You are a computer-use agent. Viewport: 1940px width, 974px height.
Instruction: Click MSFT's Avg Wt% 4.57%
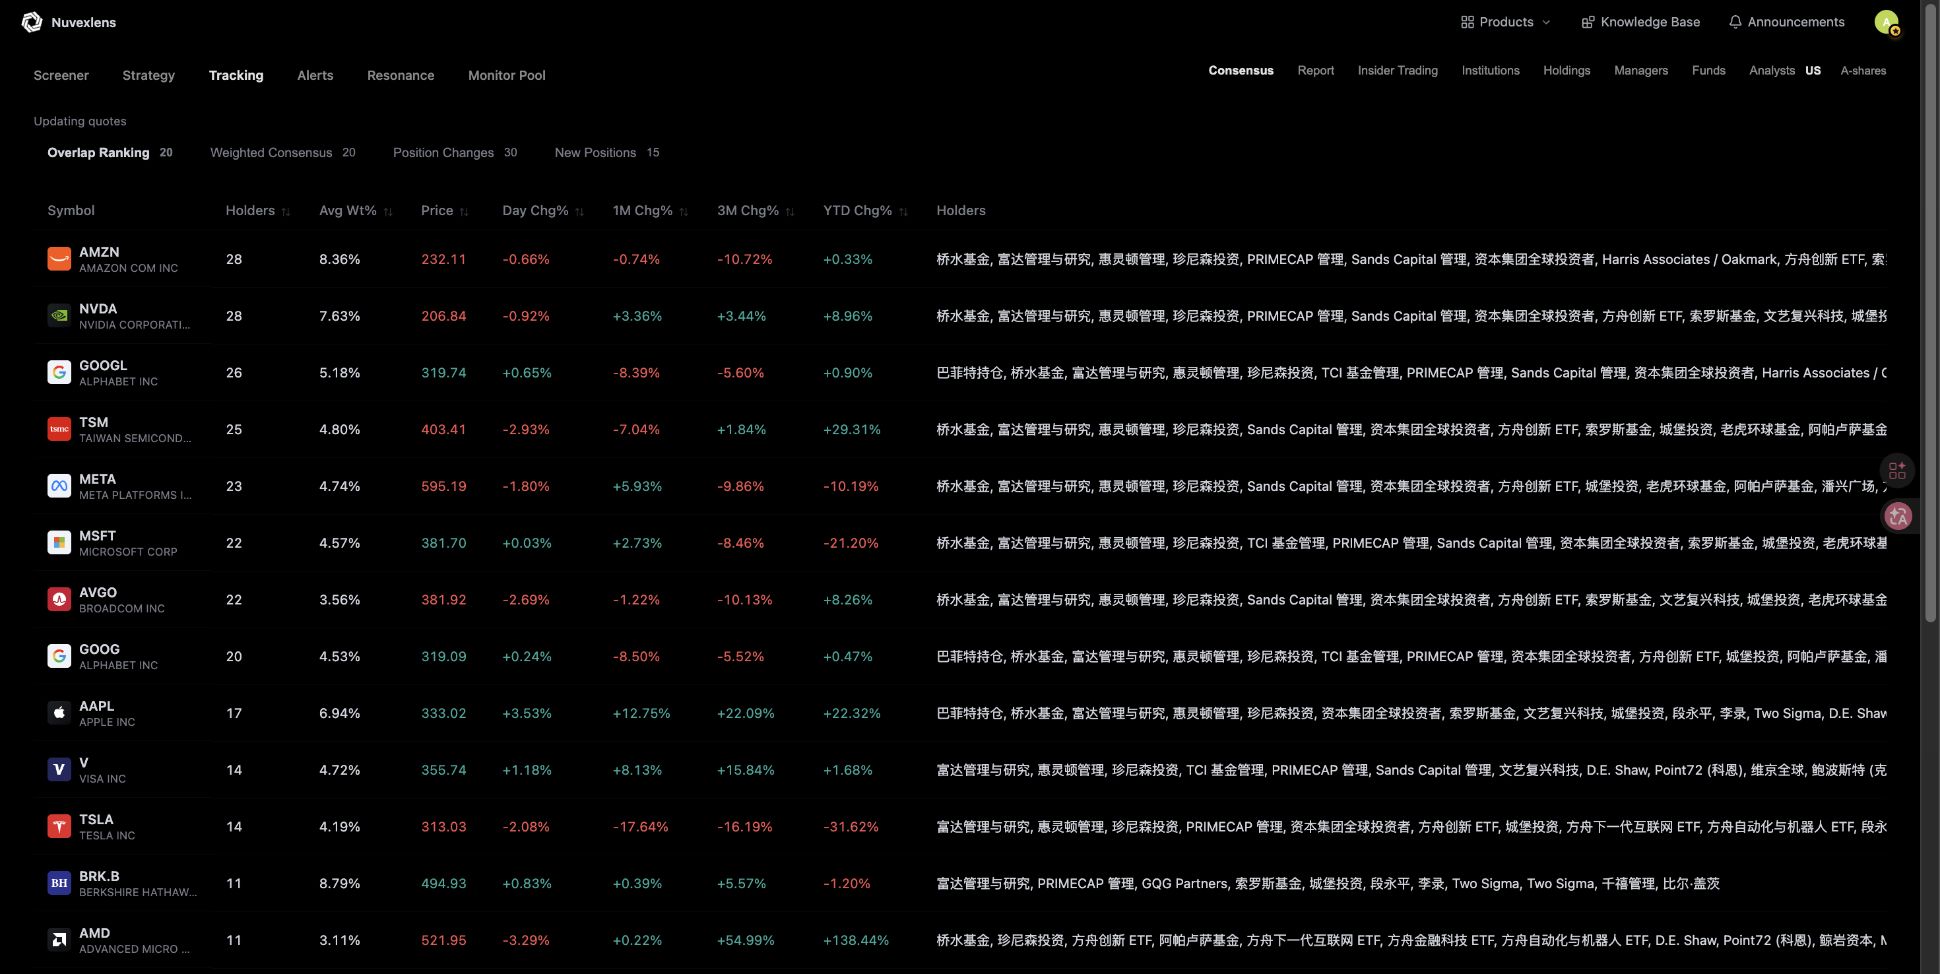[340, 543]
